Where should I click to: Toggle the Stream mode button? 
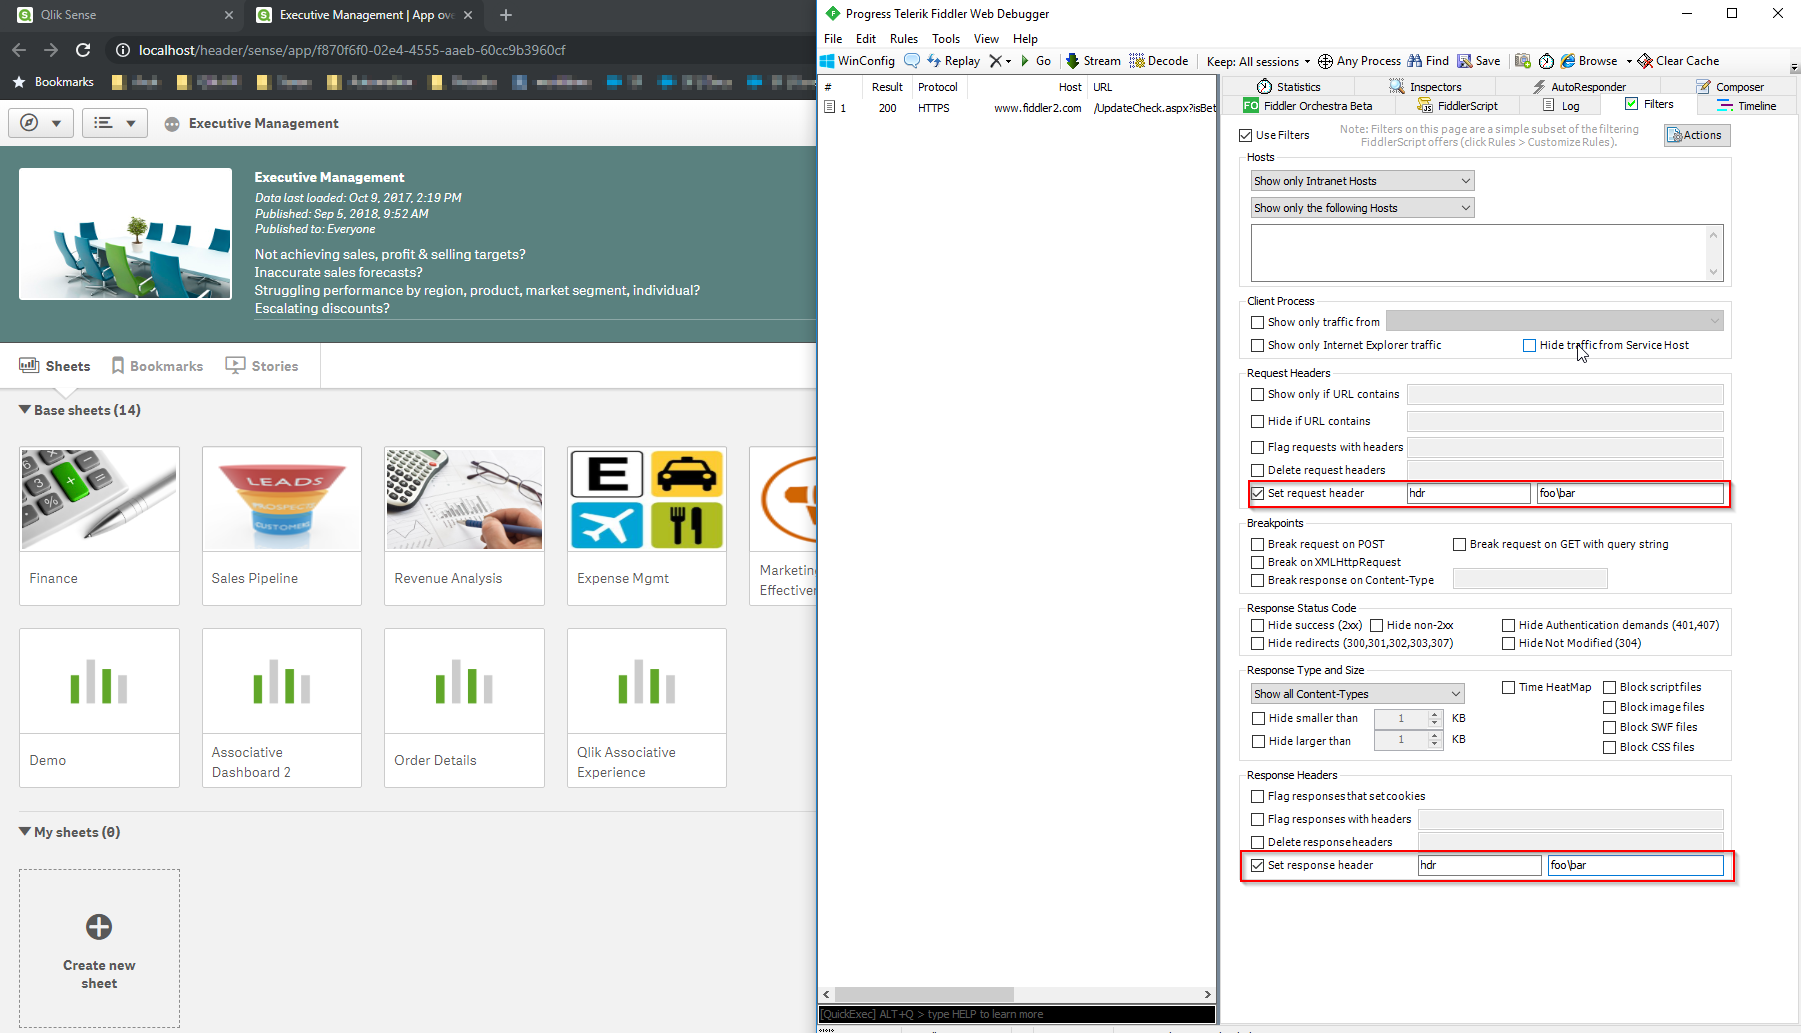point(1093,61)
